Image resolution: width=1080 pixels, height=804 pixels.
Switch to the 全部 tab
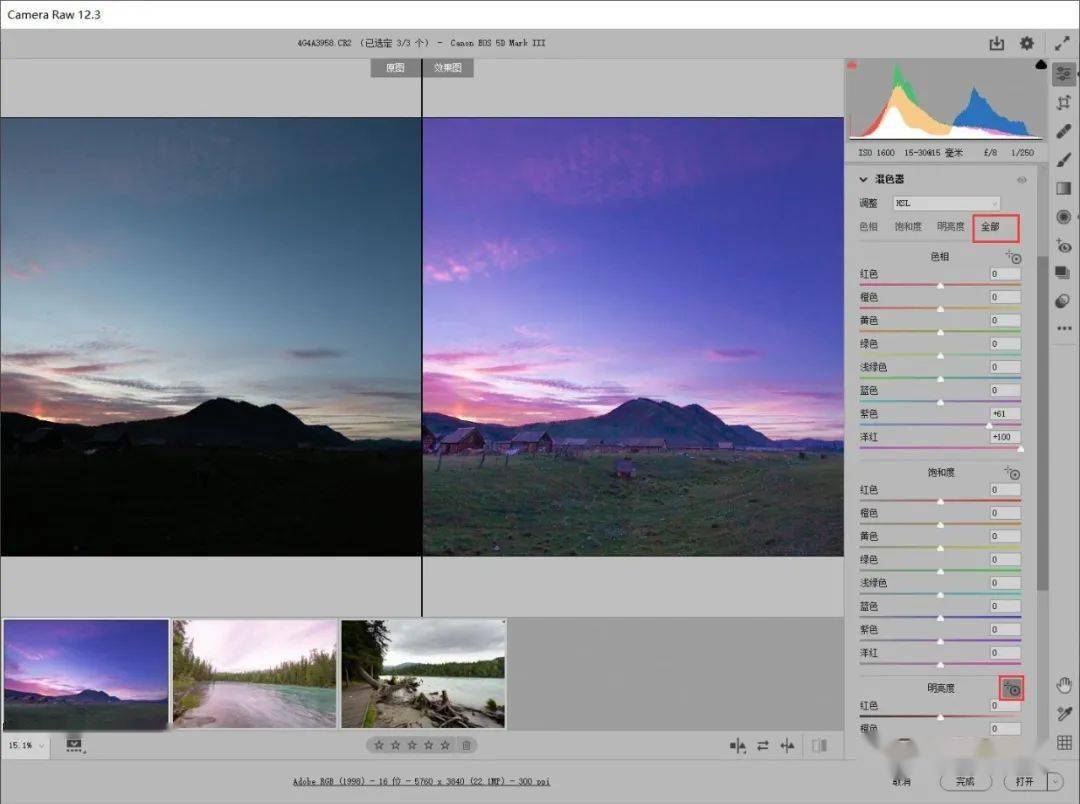tap(990, 227)
